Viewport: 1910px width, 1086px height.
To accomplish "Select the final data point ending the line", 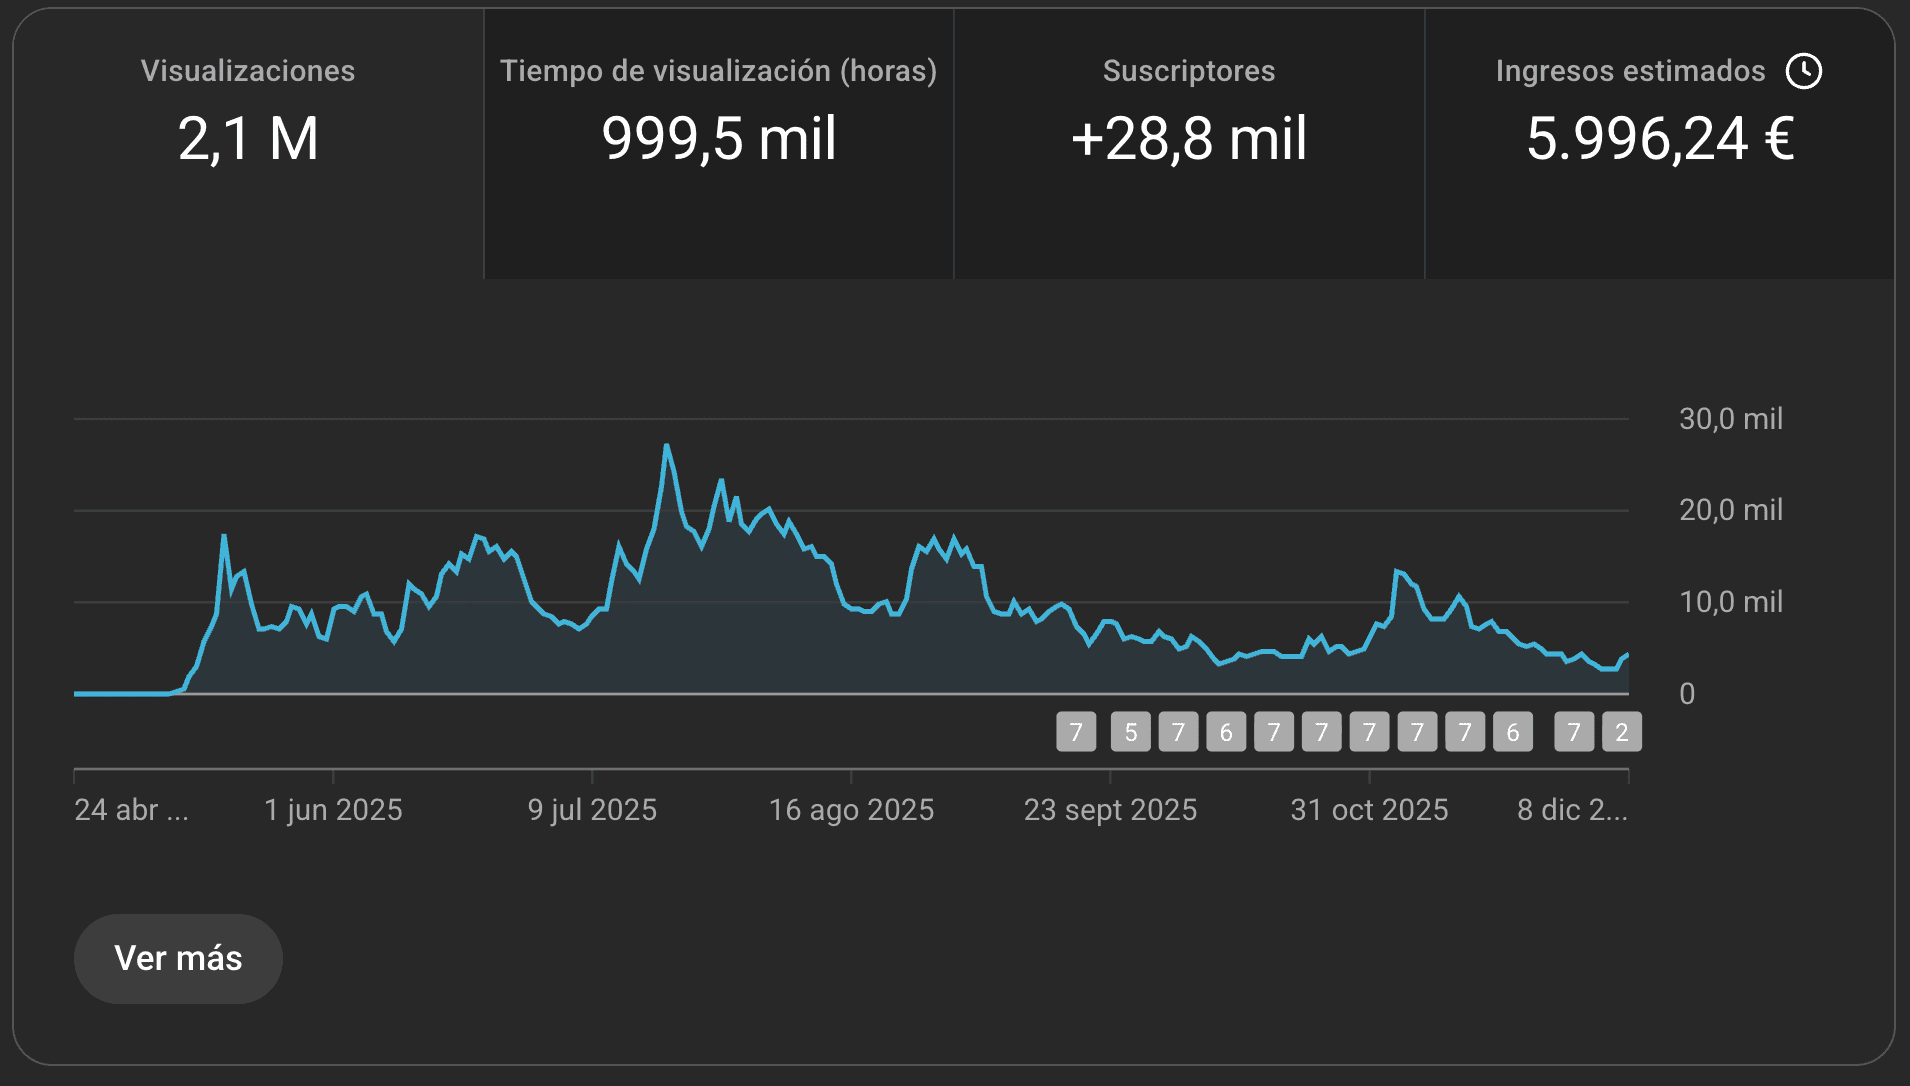I will [x=1627, y=655].
